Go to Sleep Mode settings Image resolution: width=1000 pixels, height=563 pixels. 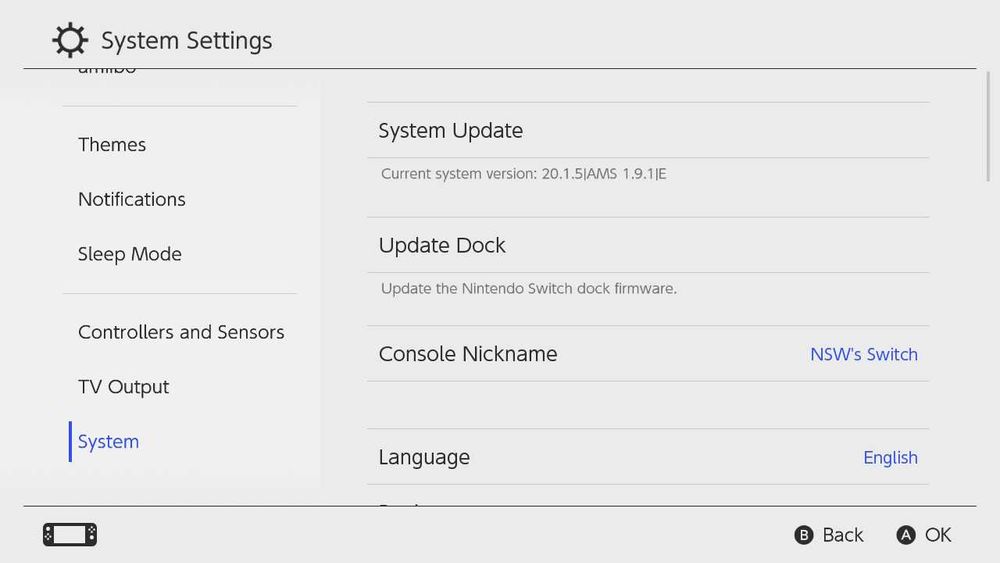pos(130,254)
